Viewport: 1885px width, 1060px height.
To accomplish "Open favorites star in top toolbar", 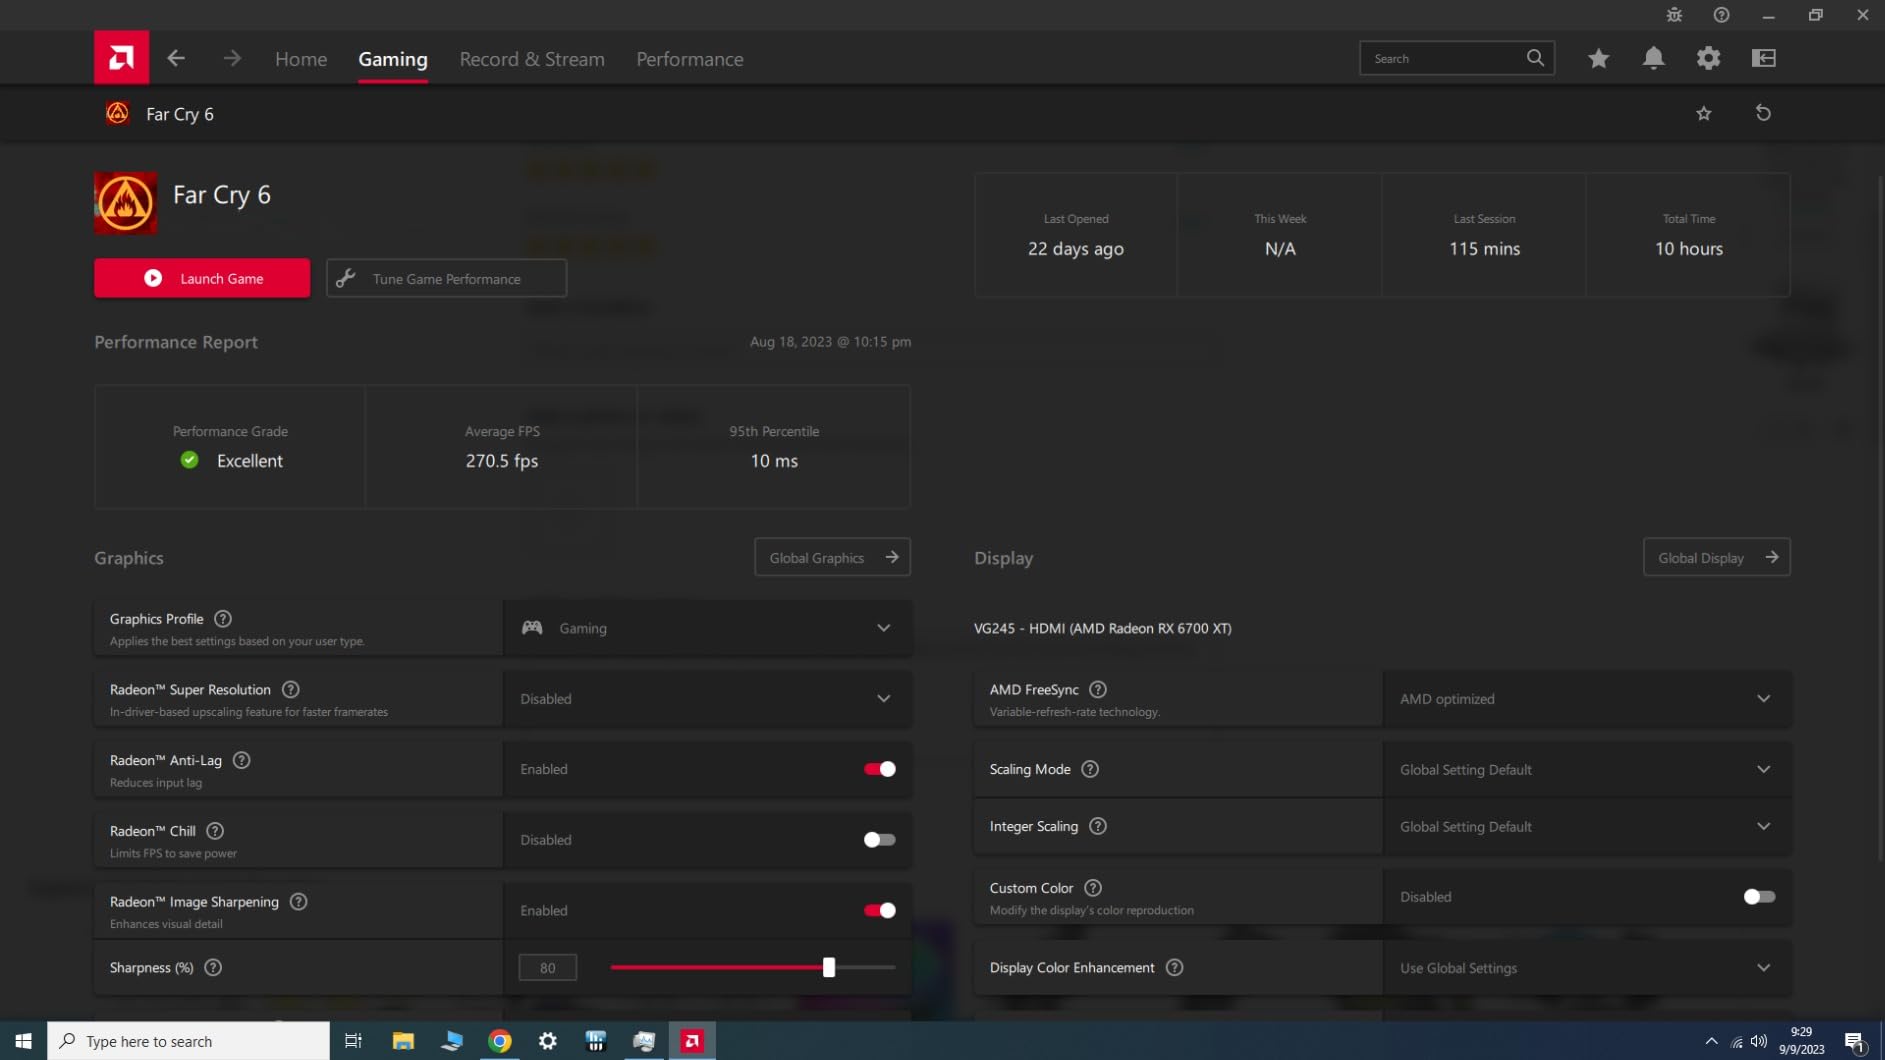I will tap(1598, 58).
